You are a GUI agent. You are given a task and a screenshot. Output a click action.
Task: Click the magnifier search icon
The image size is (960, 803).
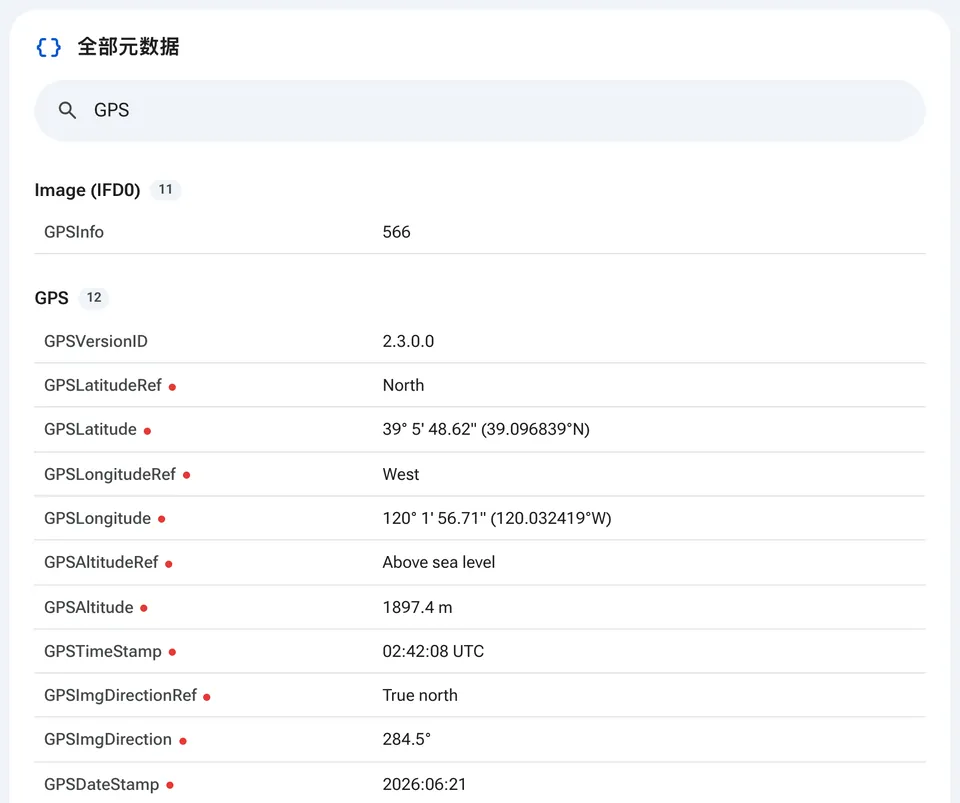coord(67,110)
